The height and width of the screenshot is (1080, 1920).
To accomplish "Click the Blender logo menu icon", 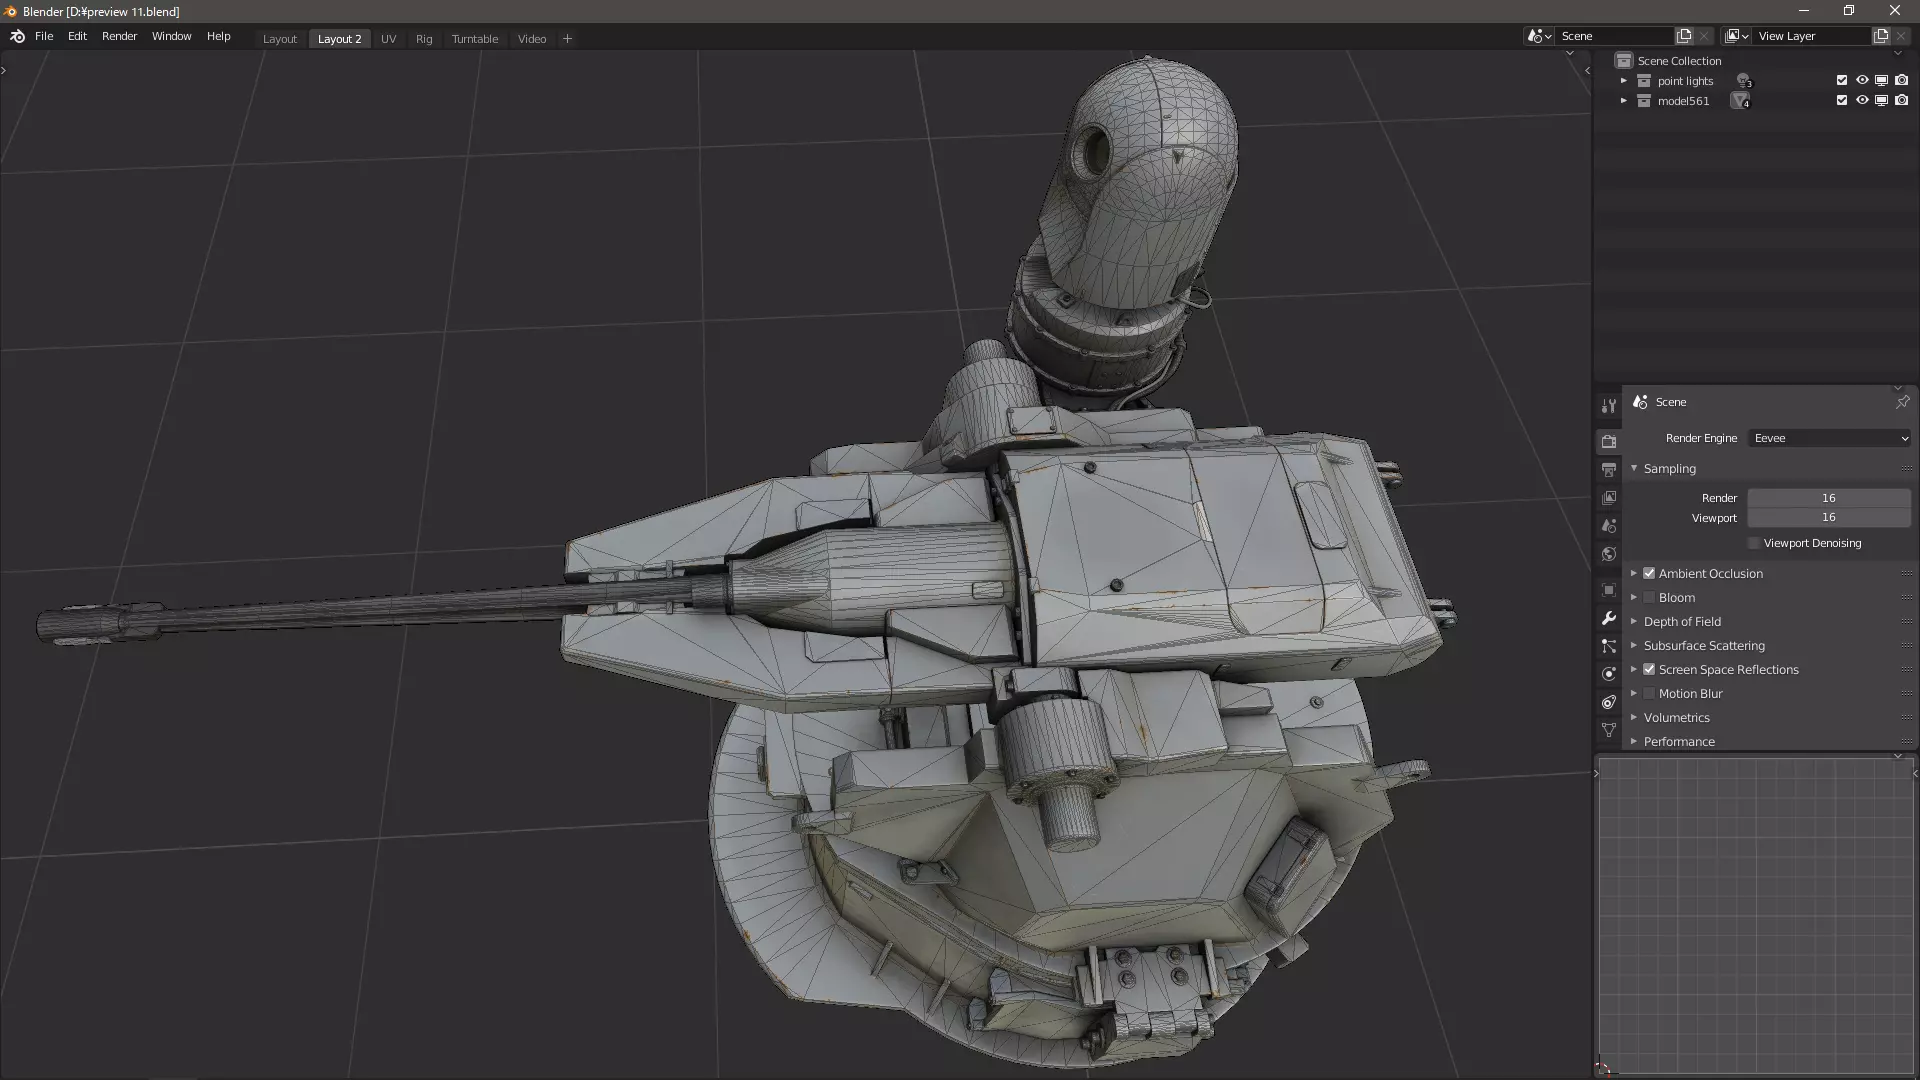I will [17, 36].
